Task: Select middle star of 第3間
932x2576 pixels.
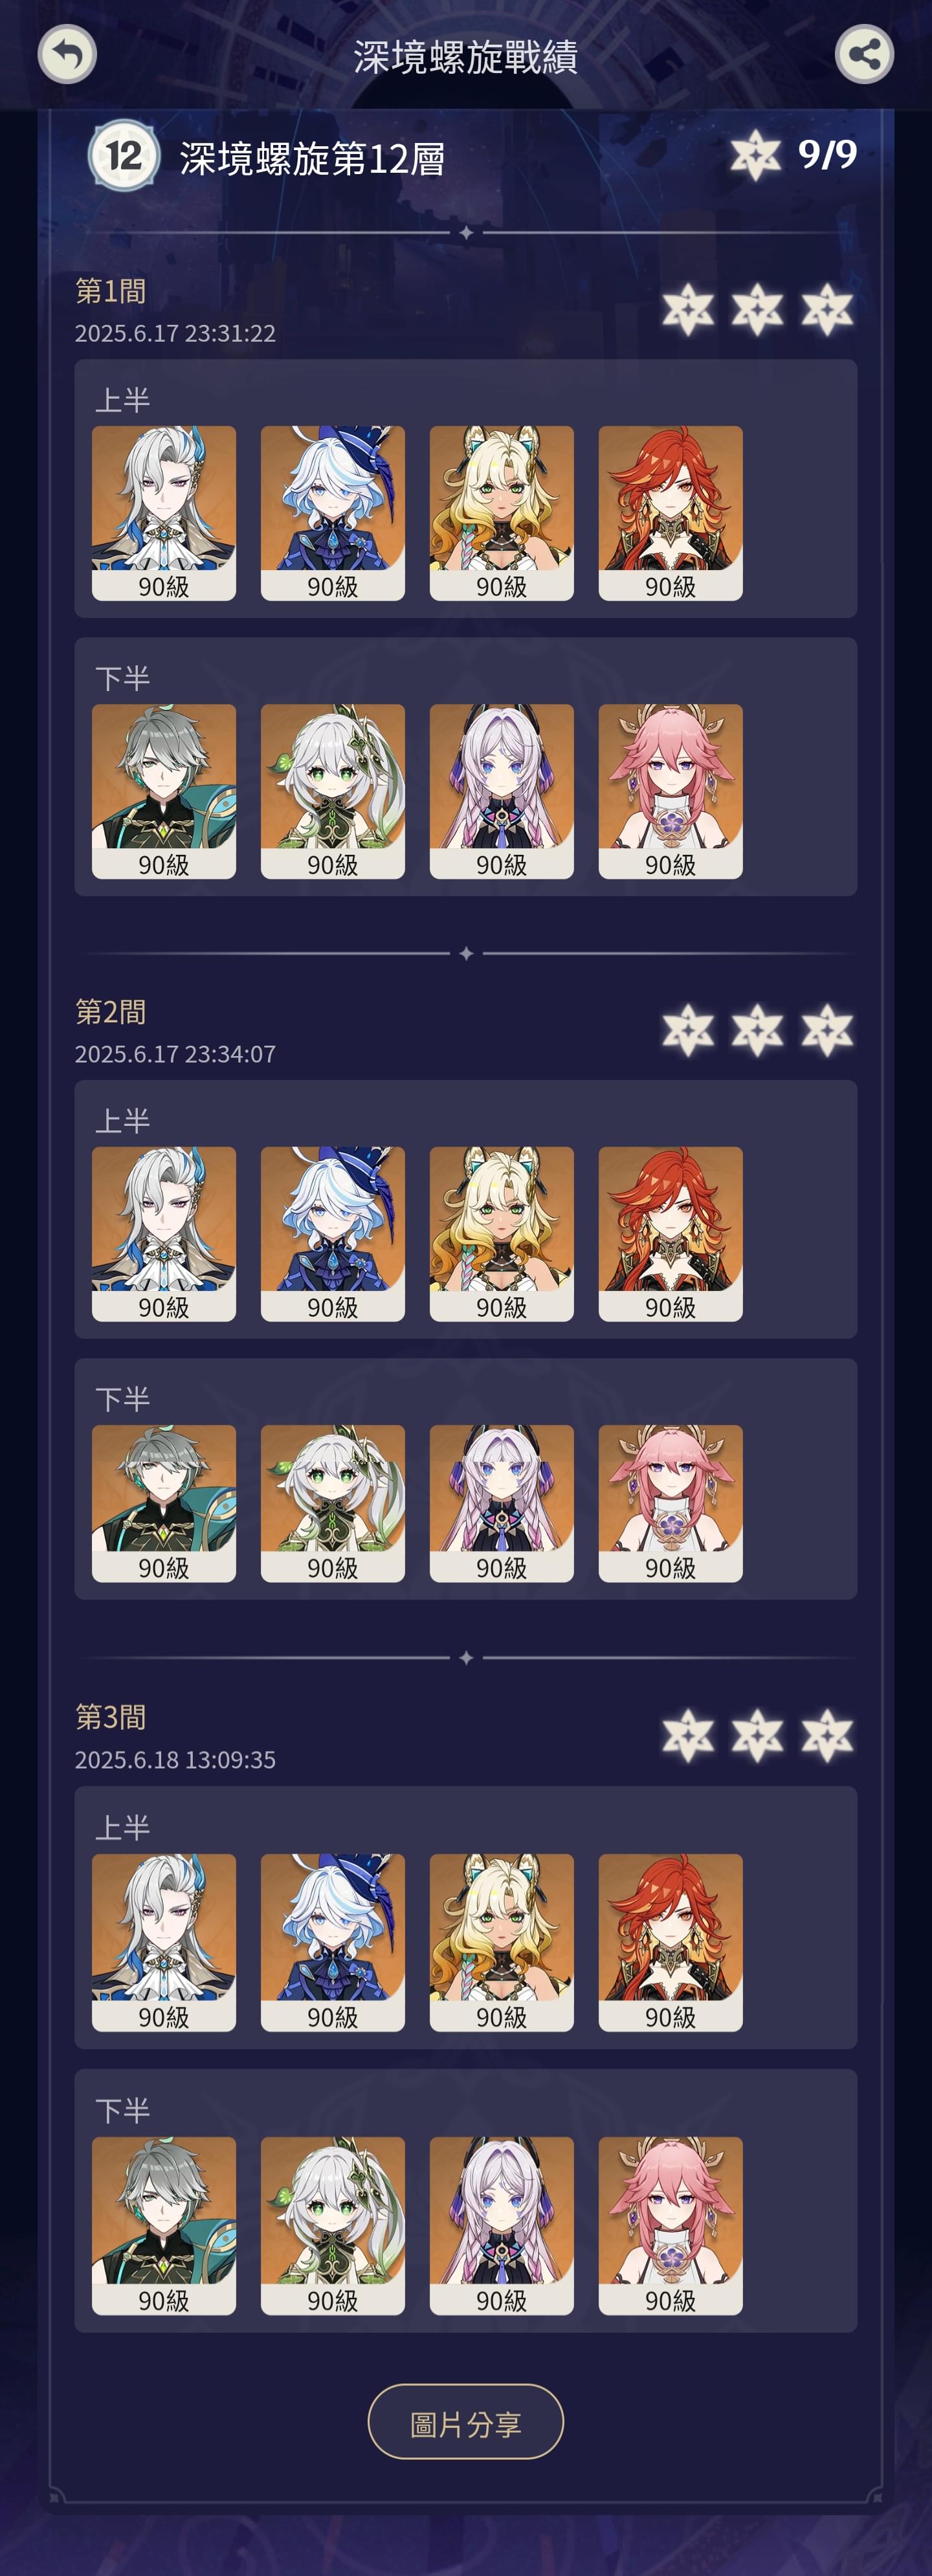Action: tap(757, 1735)
